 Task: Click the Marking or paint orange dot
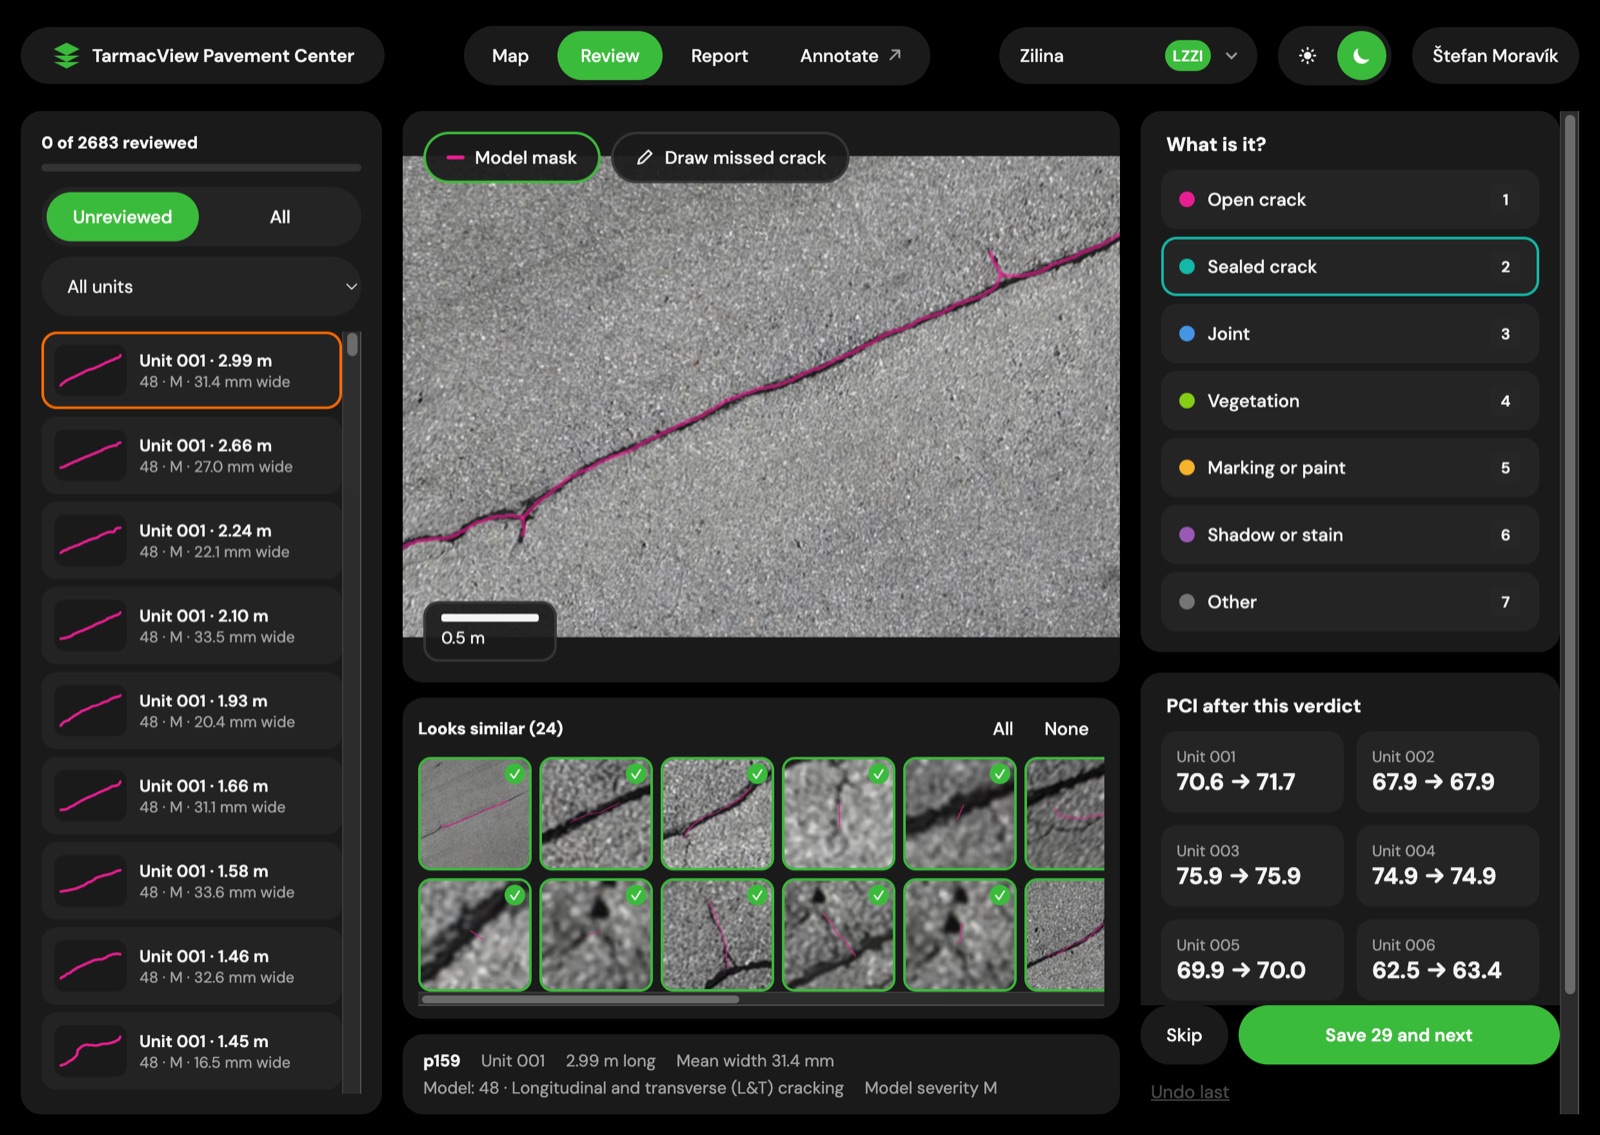1187,468
